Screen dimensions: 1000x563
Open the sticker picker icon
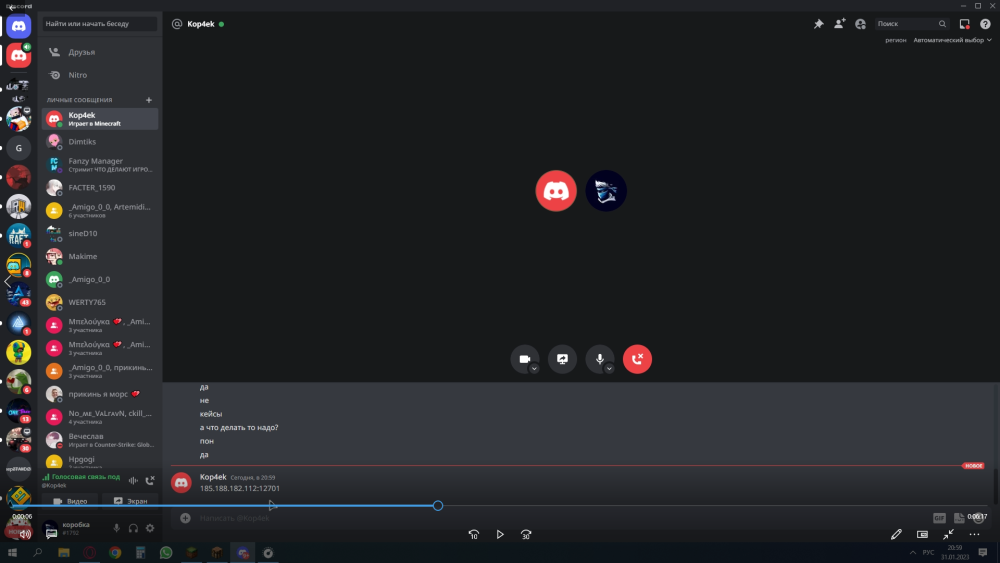pos(959,518)
